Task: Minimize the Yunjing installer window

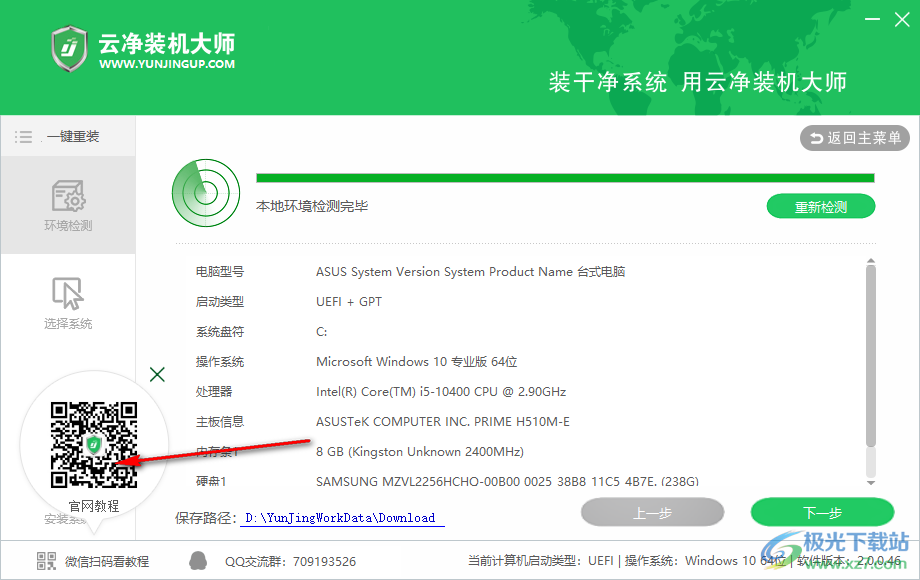Action: [872, 19]
